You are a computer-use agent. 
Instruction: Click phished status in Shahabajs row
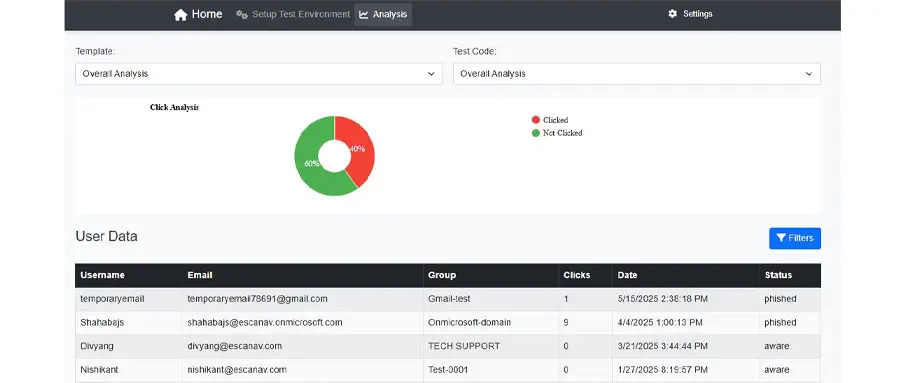click(780, 322)
